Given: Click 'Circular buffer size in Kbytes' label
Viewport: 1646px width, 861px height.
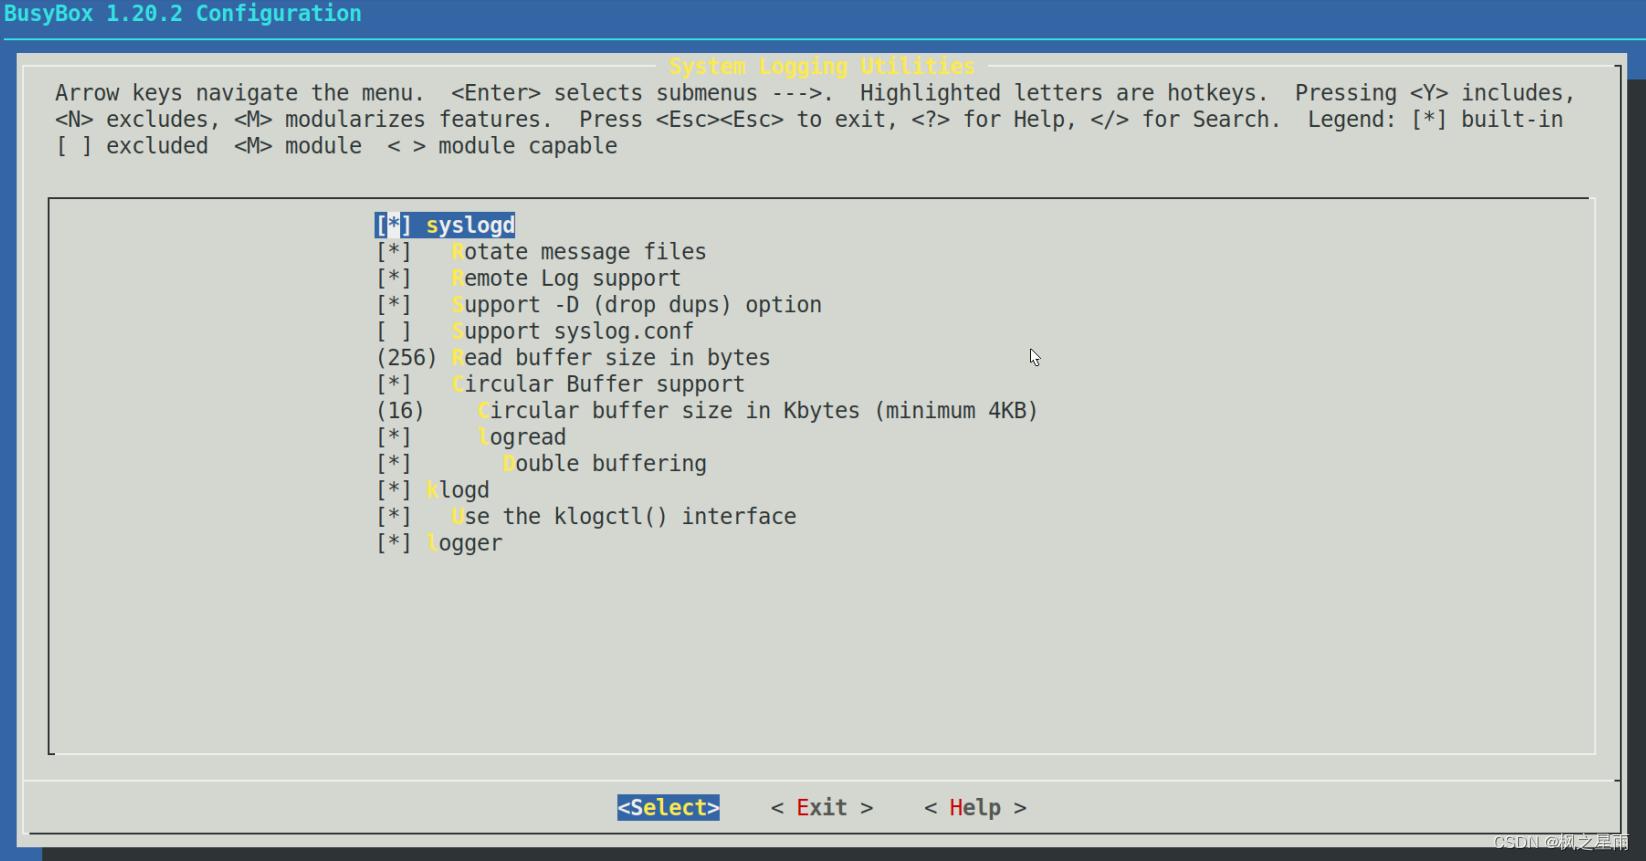Looking at the screenshot, I should 668,411.
